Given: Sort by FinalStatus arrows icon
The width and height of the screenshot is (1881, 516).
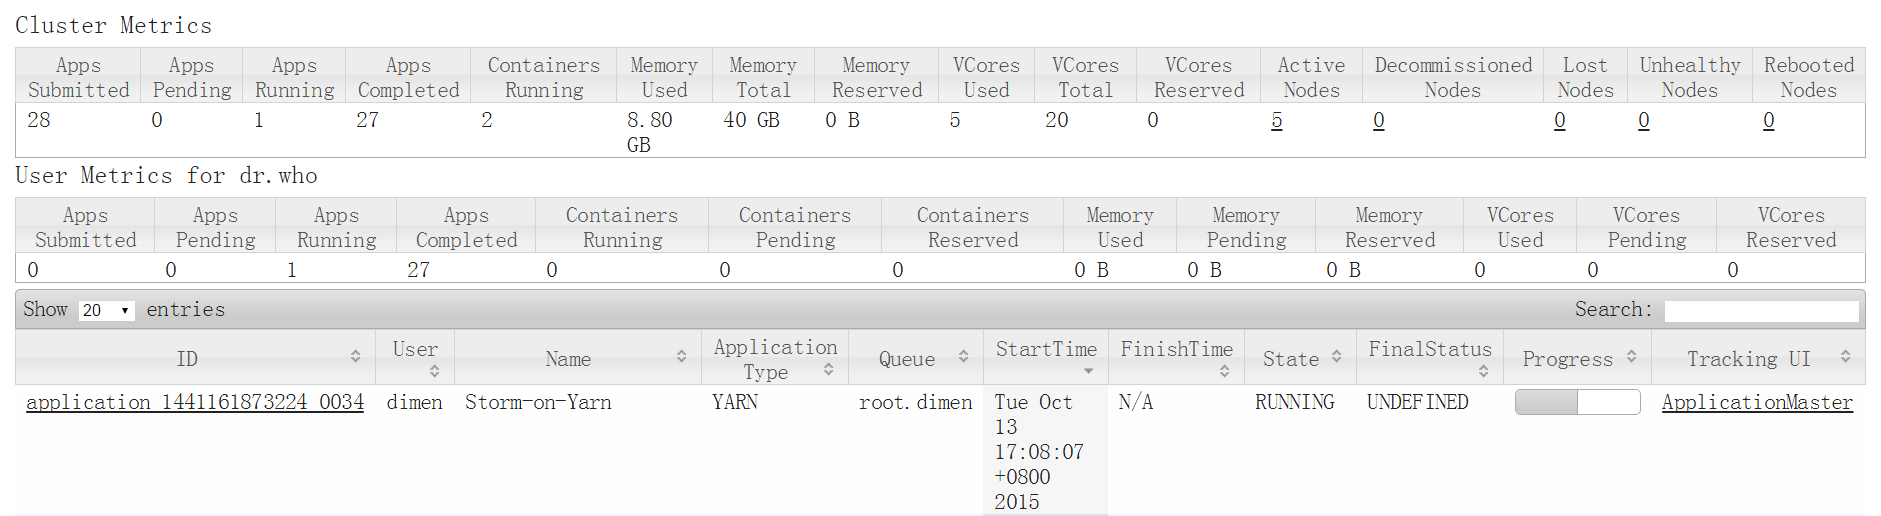Looking at the screenshot, I should pos(1484,371).
